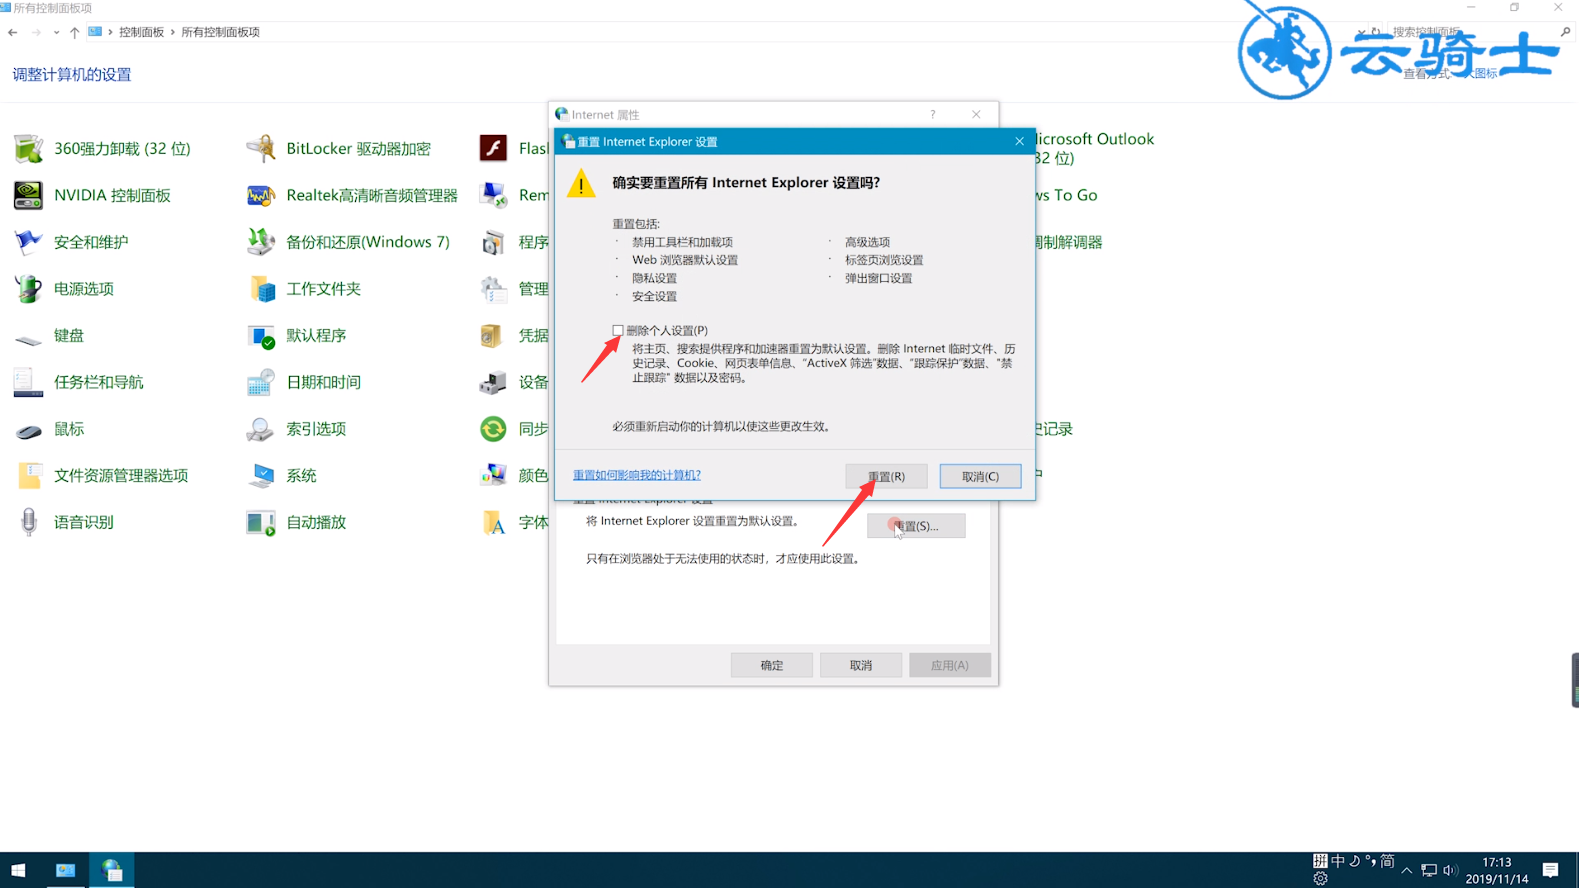Open the 语音识别 microphone icon
Image resolution: width=1579 pixels, height=888 pixels.
tap(28, 522)
